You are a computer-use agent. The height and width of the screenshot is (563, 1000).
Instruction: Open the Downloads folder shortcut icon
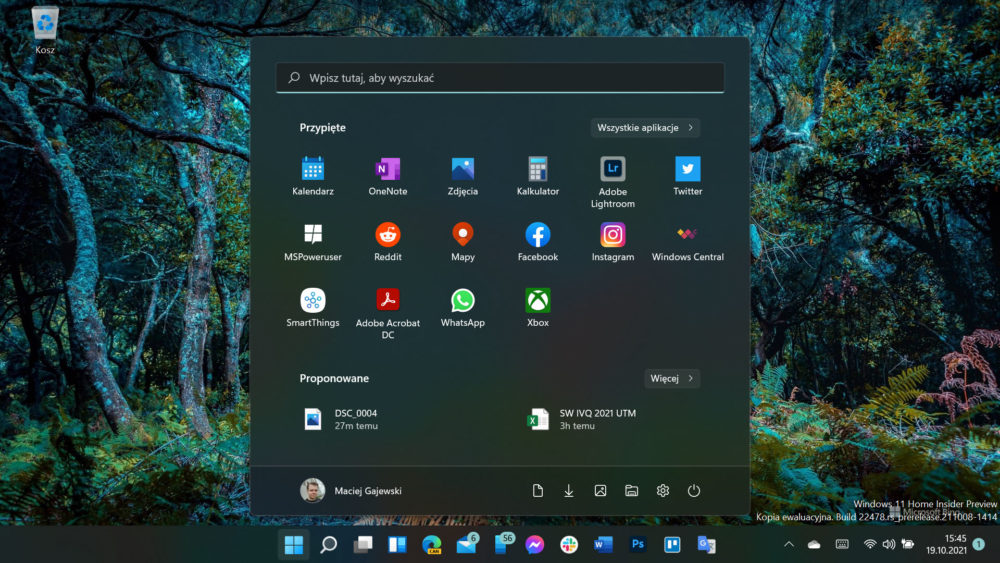click(569, 490)
